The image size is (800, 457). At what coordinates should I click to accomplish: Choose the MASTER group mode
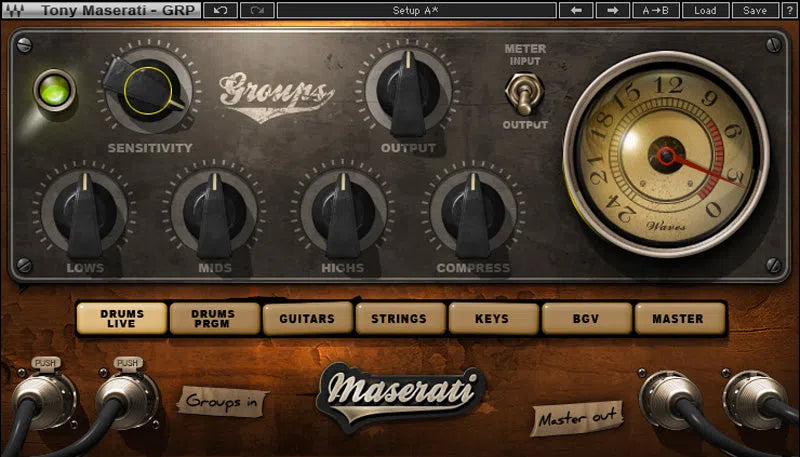pyautogui.click(x=678, y=319)
